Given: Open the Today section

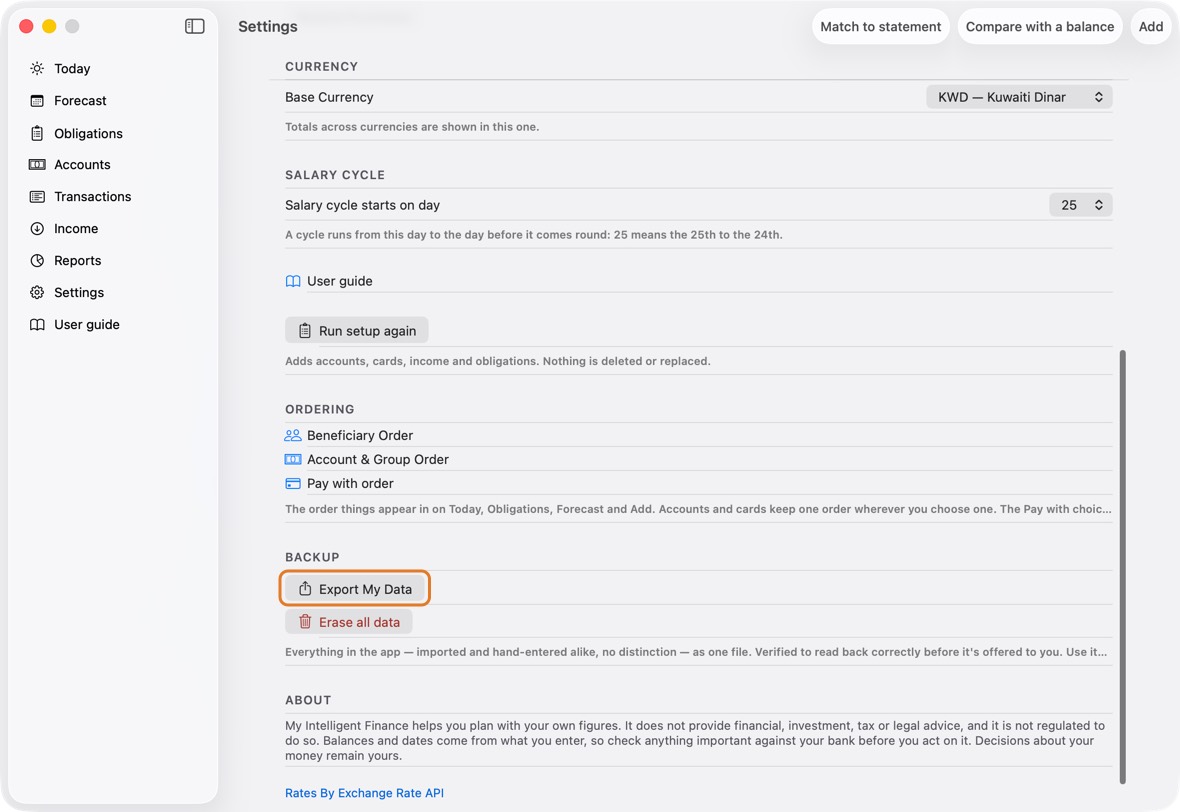Looking at the screenshot, I should pos(72,68).
